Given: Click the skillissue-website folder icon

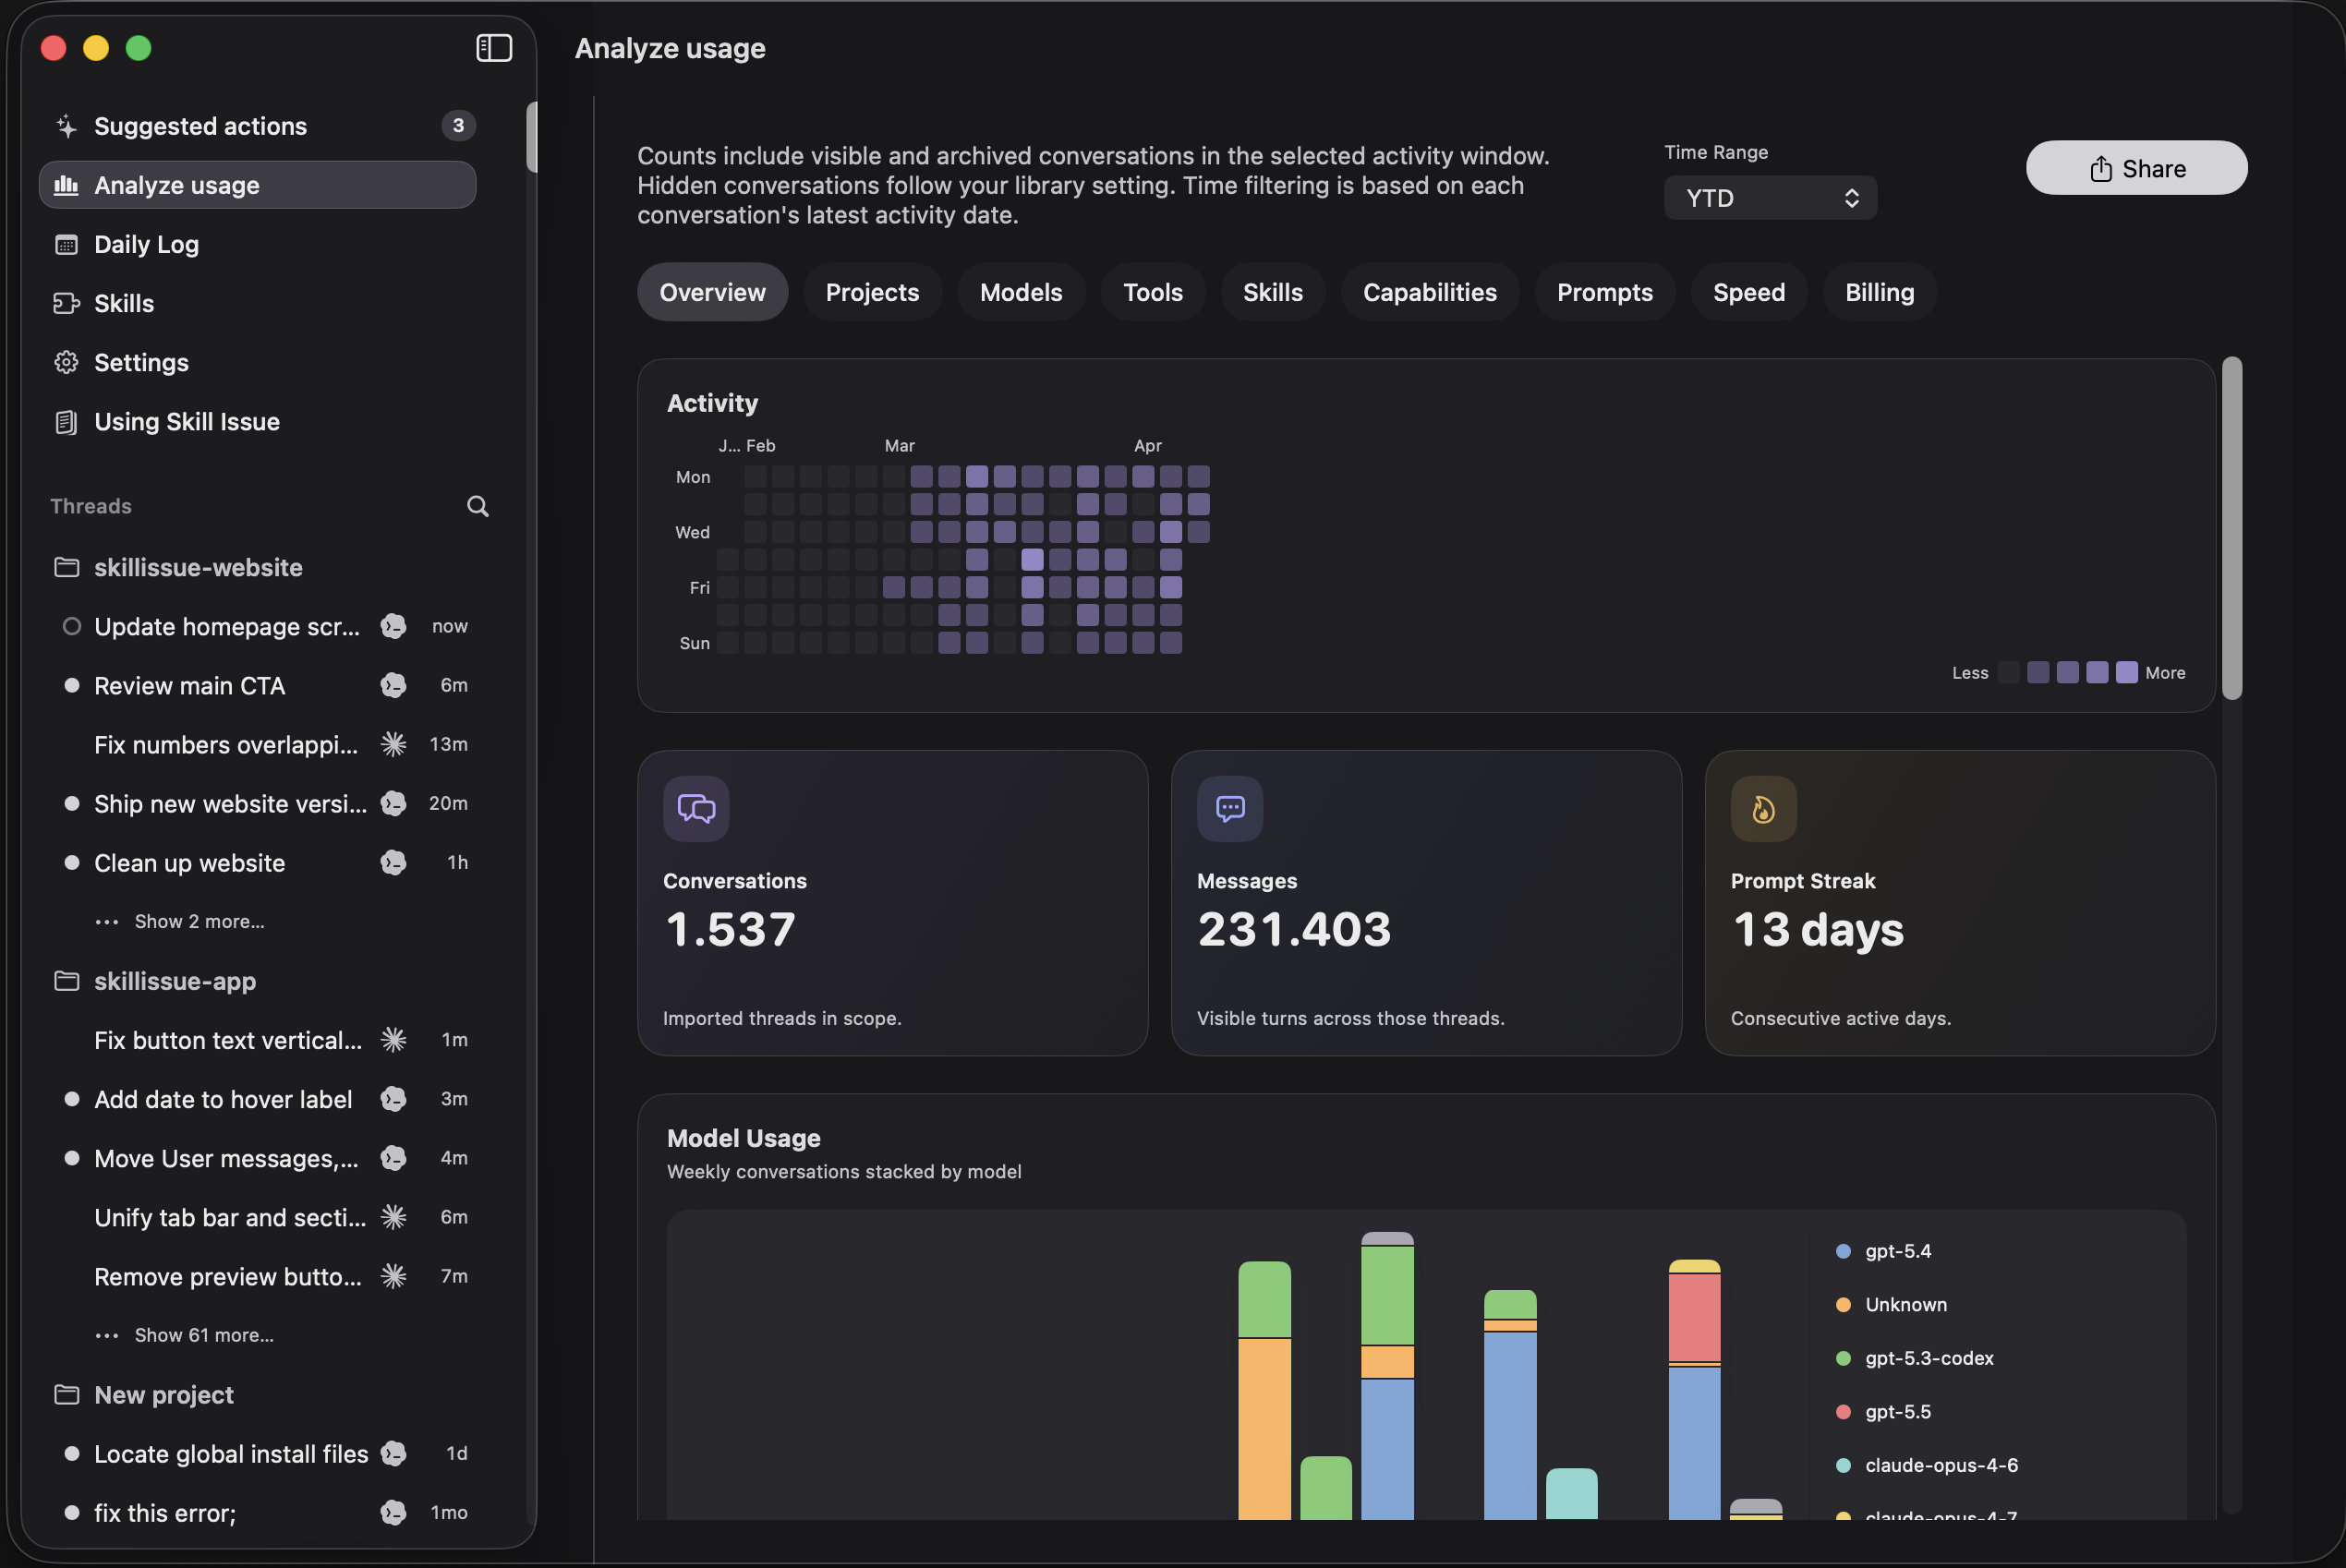Looking at the screenshot, I should coord(66,567).
